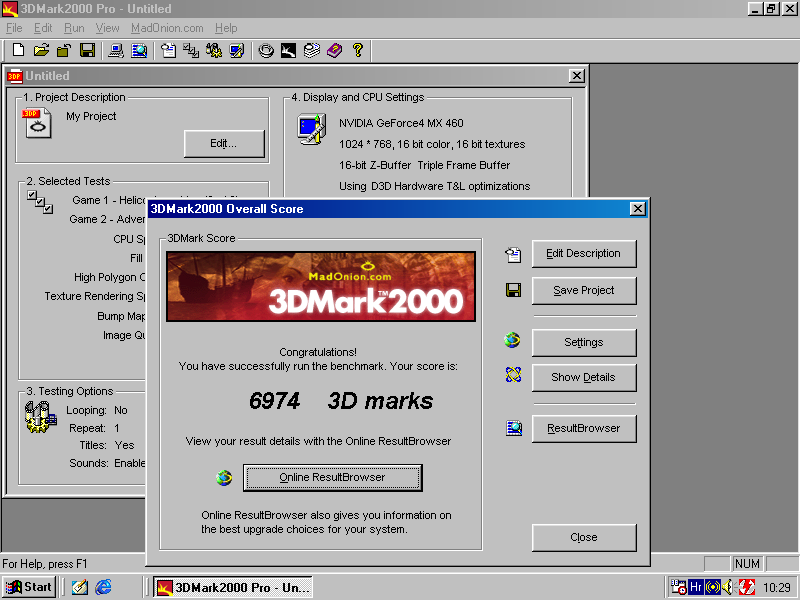
Task: Click the ResultBrowser button
Action: [x=584, y=429]
